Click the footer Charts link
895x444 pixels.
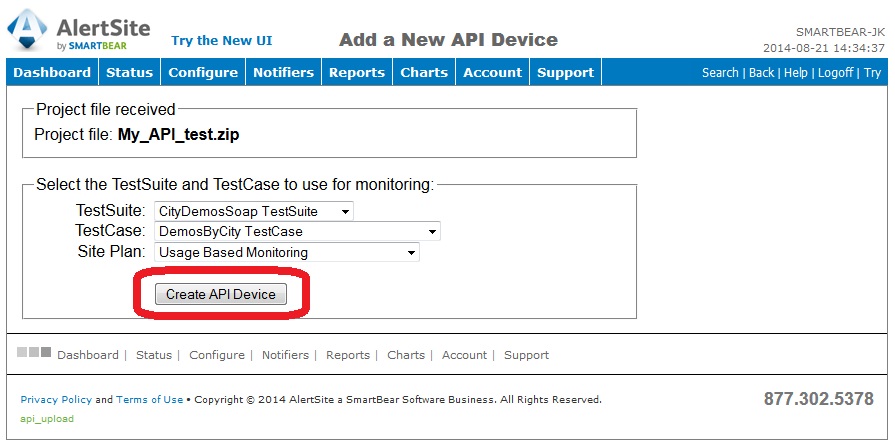click(406, 355)
